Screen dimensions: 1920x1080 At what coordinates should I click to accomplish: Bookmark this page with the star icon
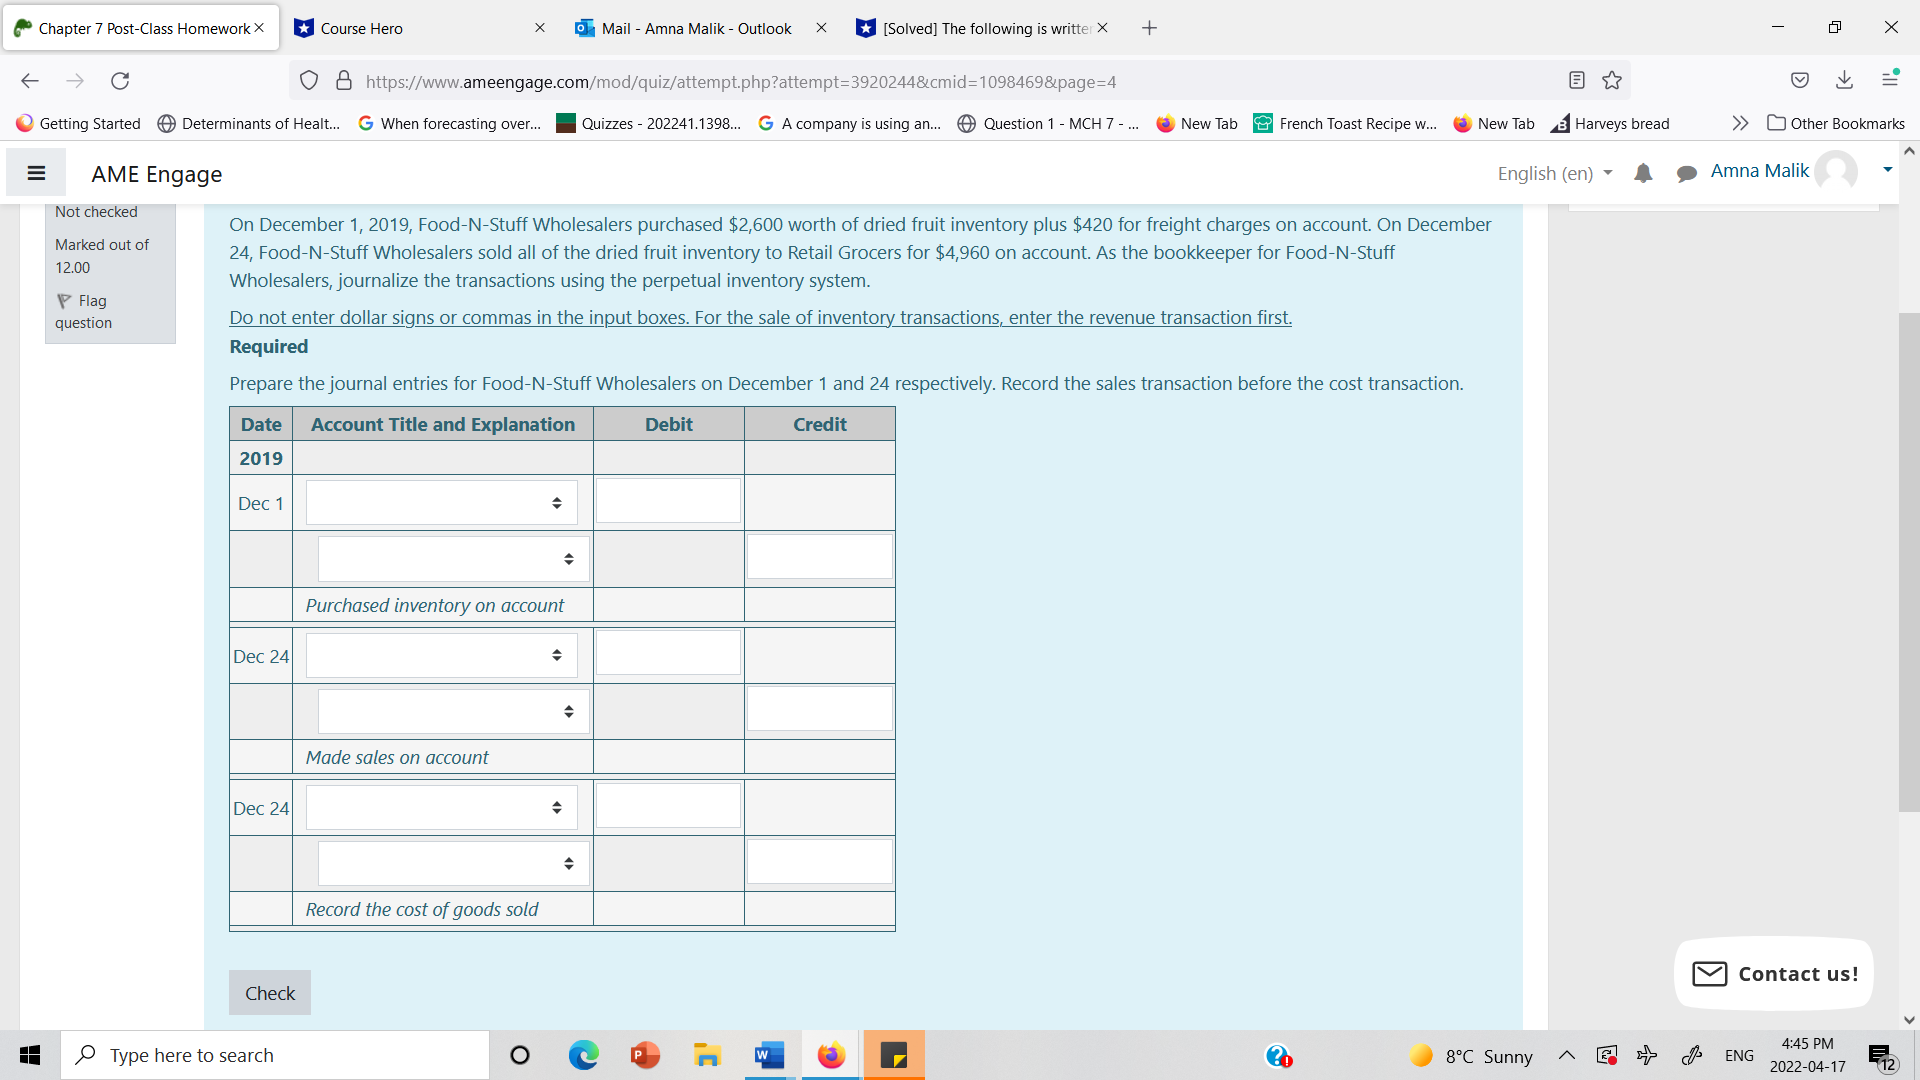1612,81
